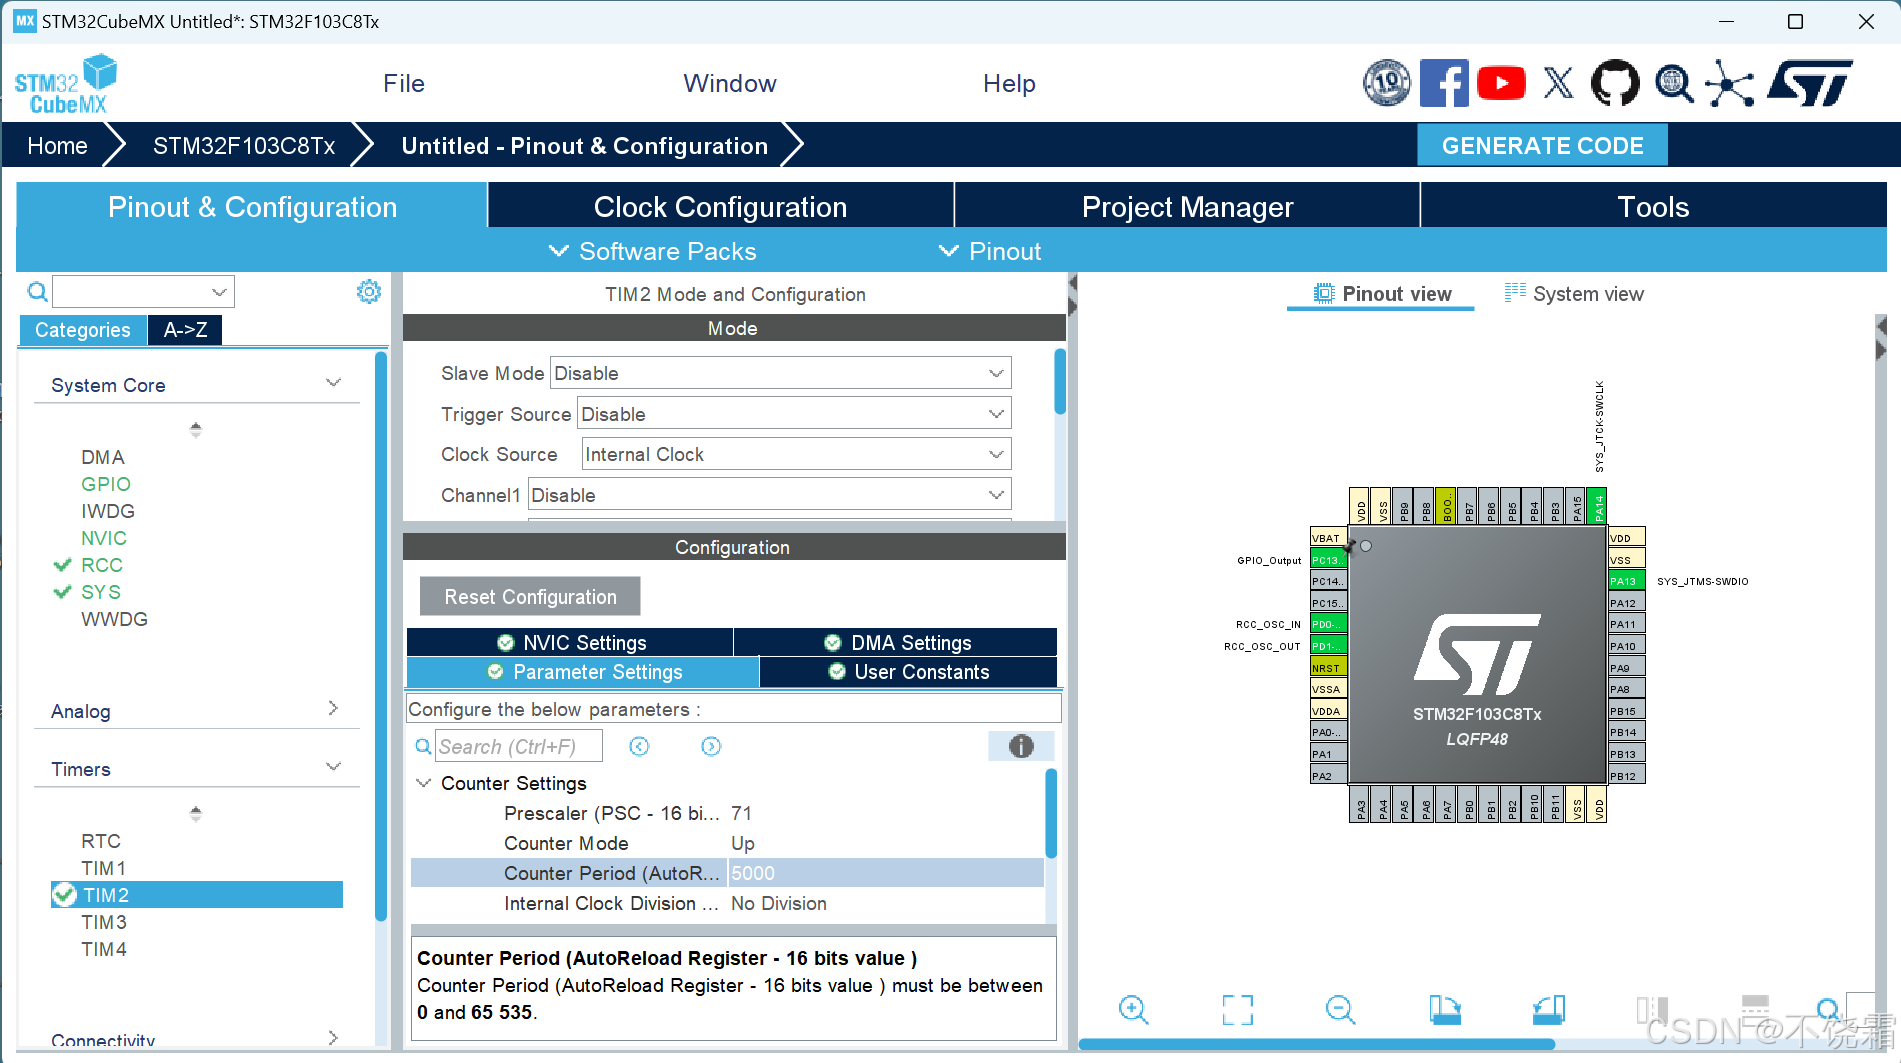This screenshot has width=1901, height=1063.
Task: Expand the Connectivity category
Action: (x=334, y=1038)
